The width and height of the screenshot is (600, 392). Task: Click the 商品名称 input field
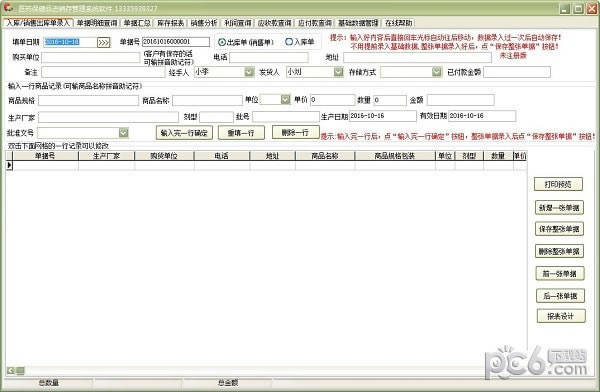pos(207,100)
